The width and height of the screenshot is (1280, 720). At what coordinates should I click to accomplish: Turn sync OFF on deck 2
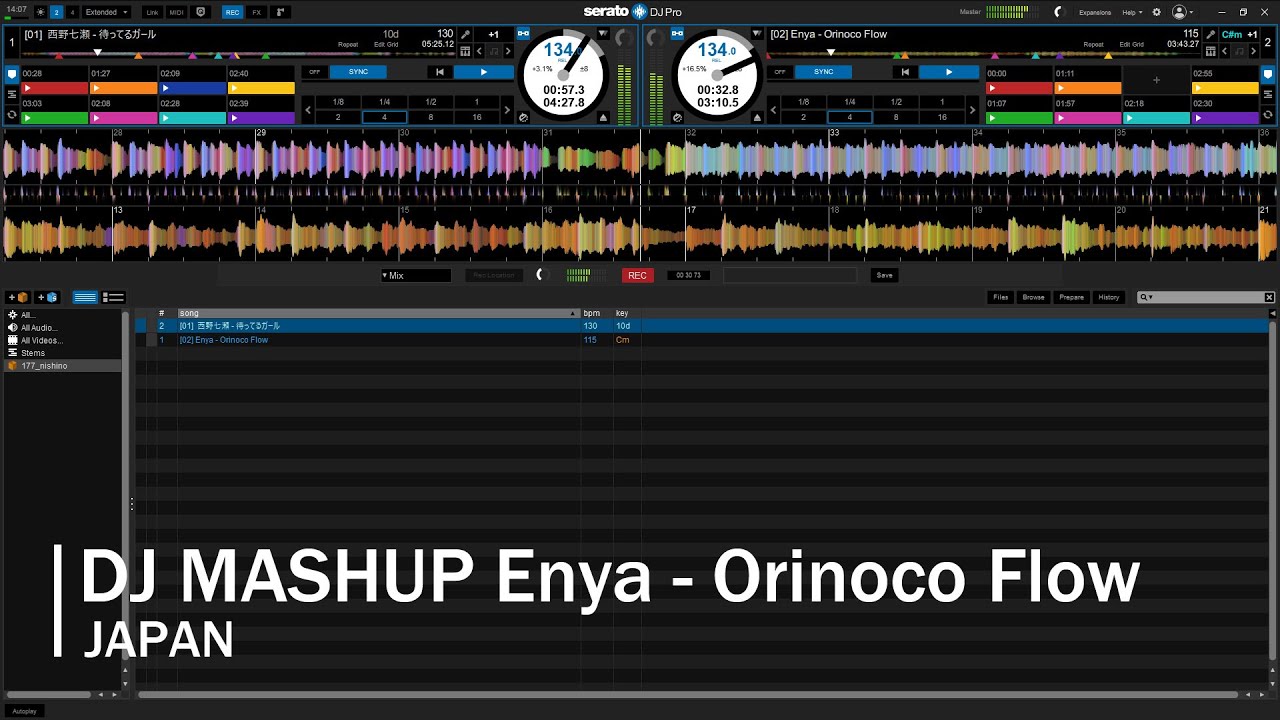pyautogui.click(x=779, y=72)
